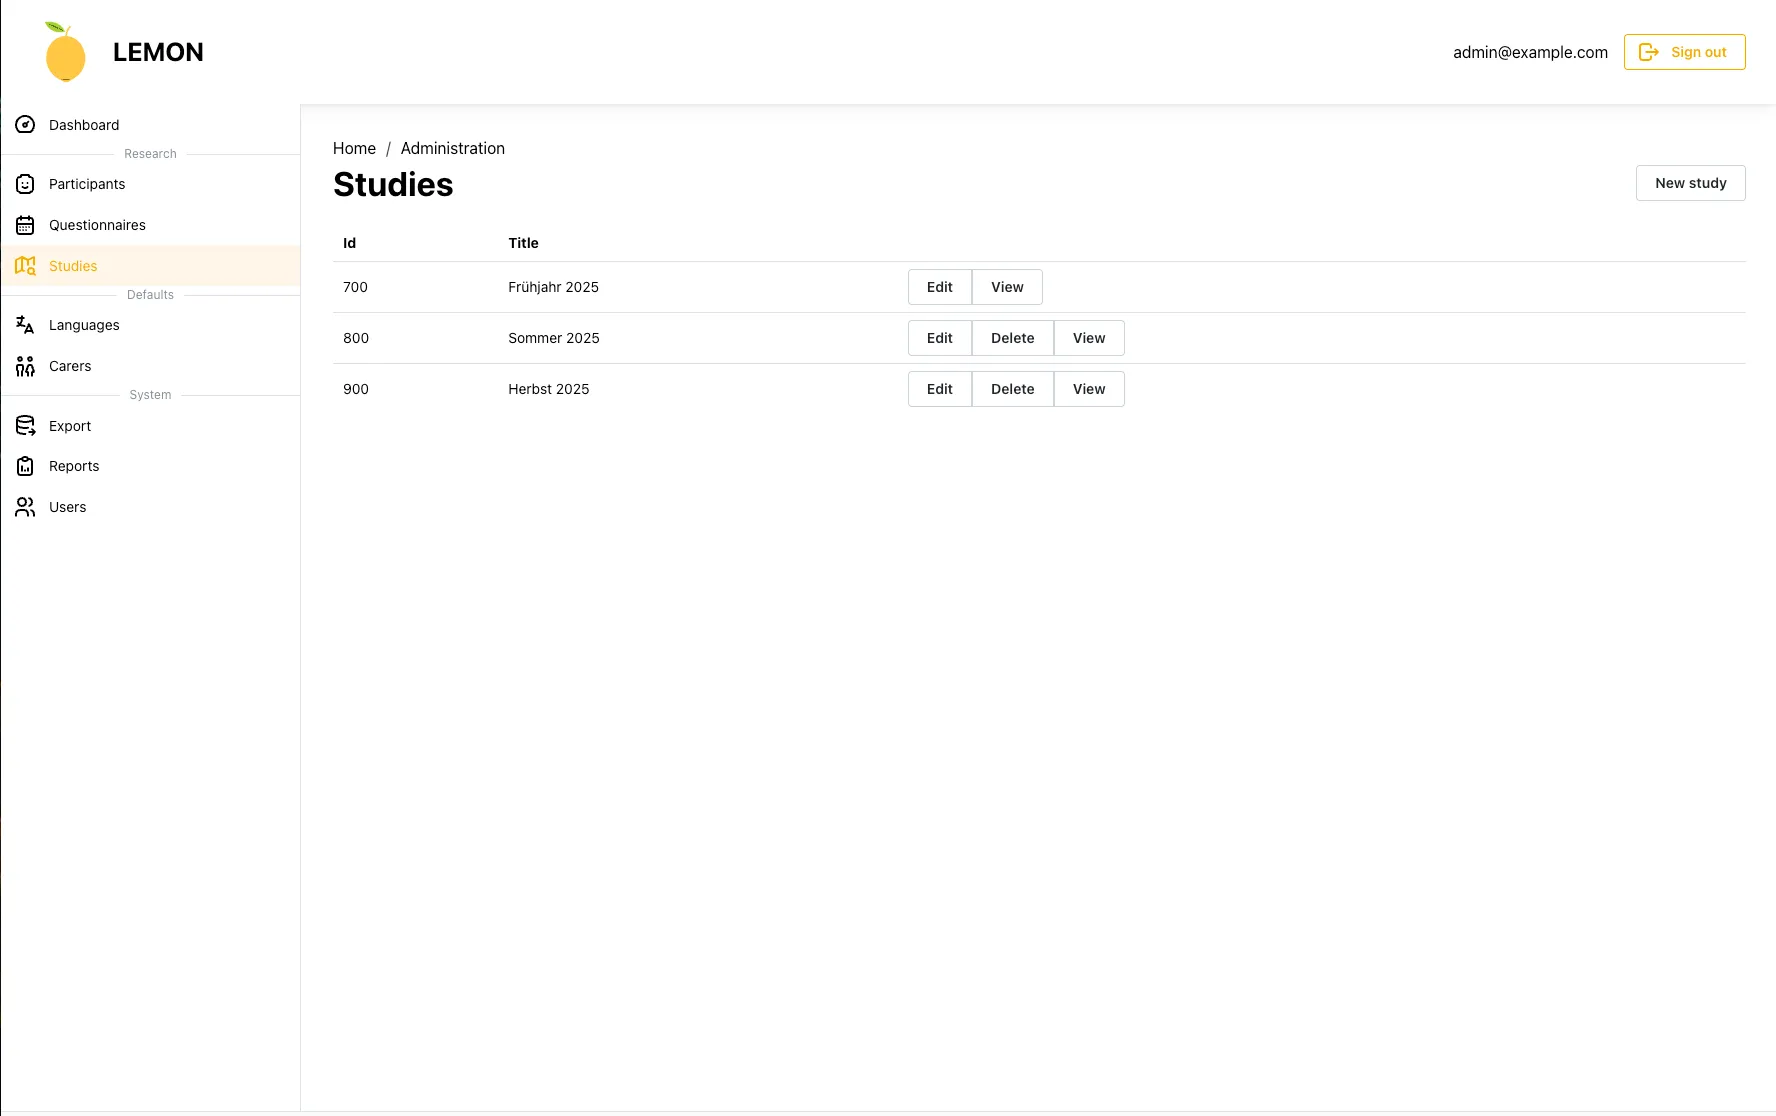The width and height of the screenshot is (1776, 1116).
Task: Open Questionnaires via its calendar icon
Action: click(x=25, y=225)
